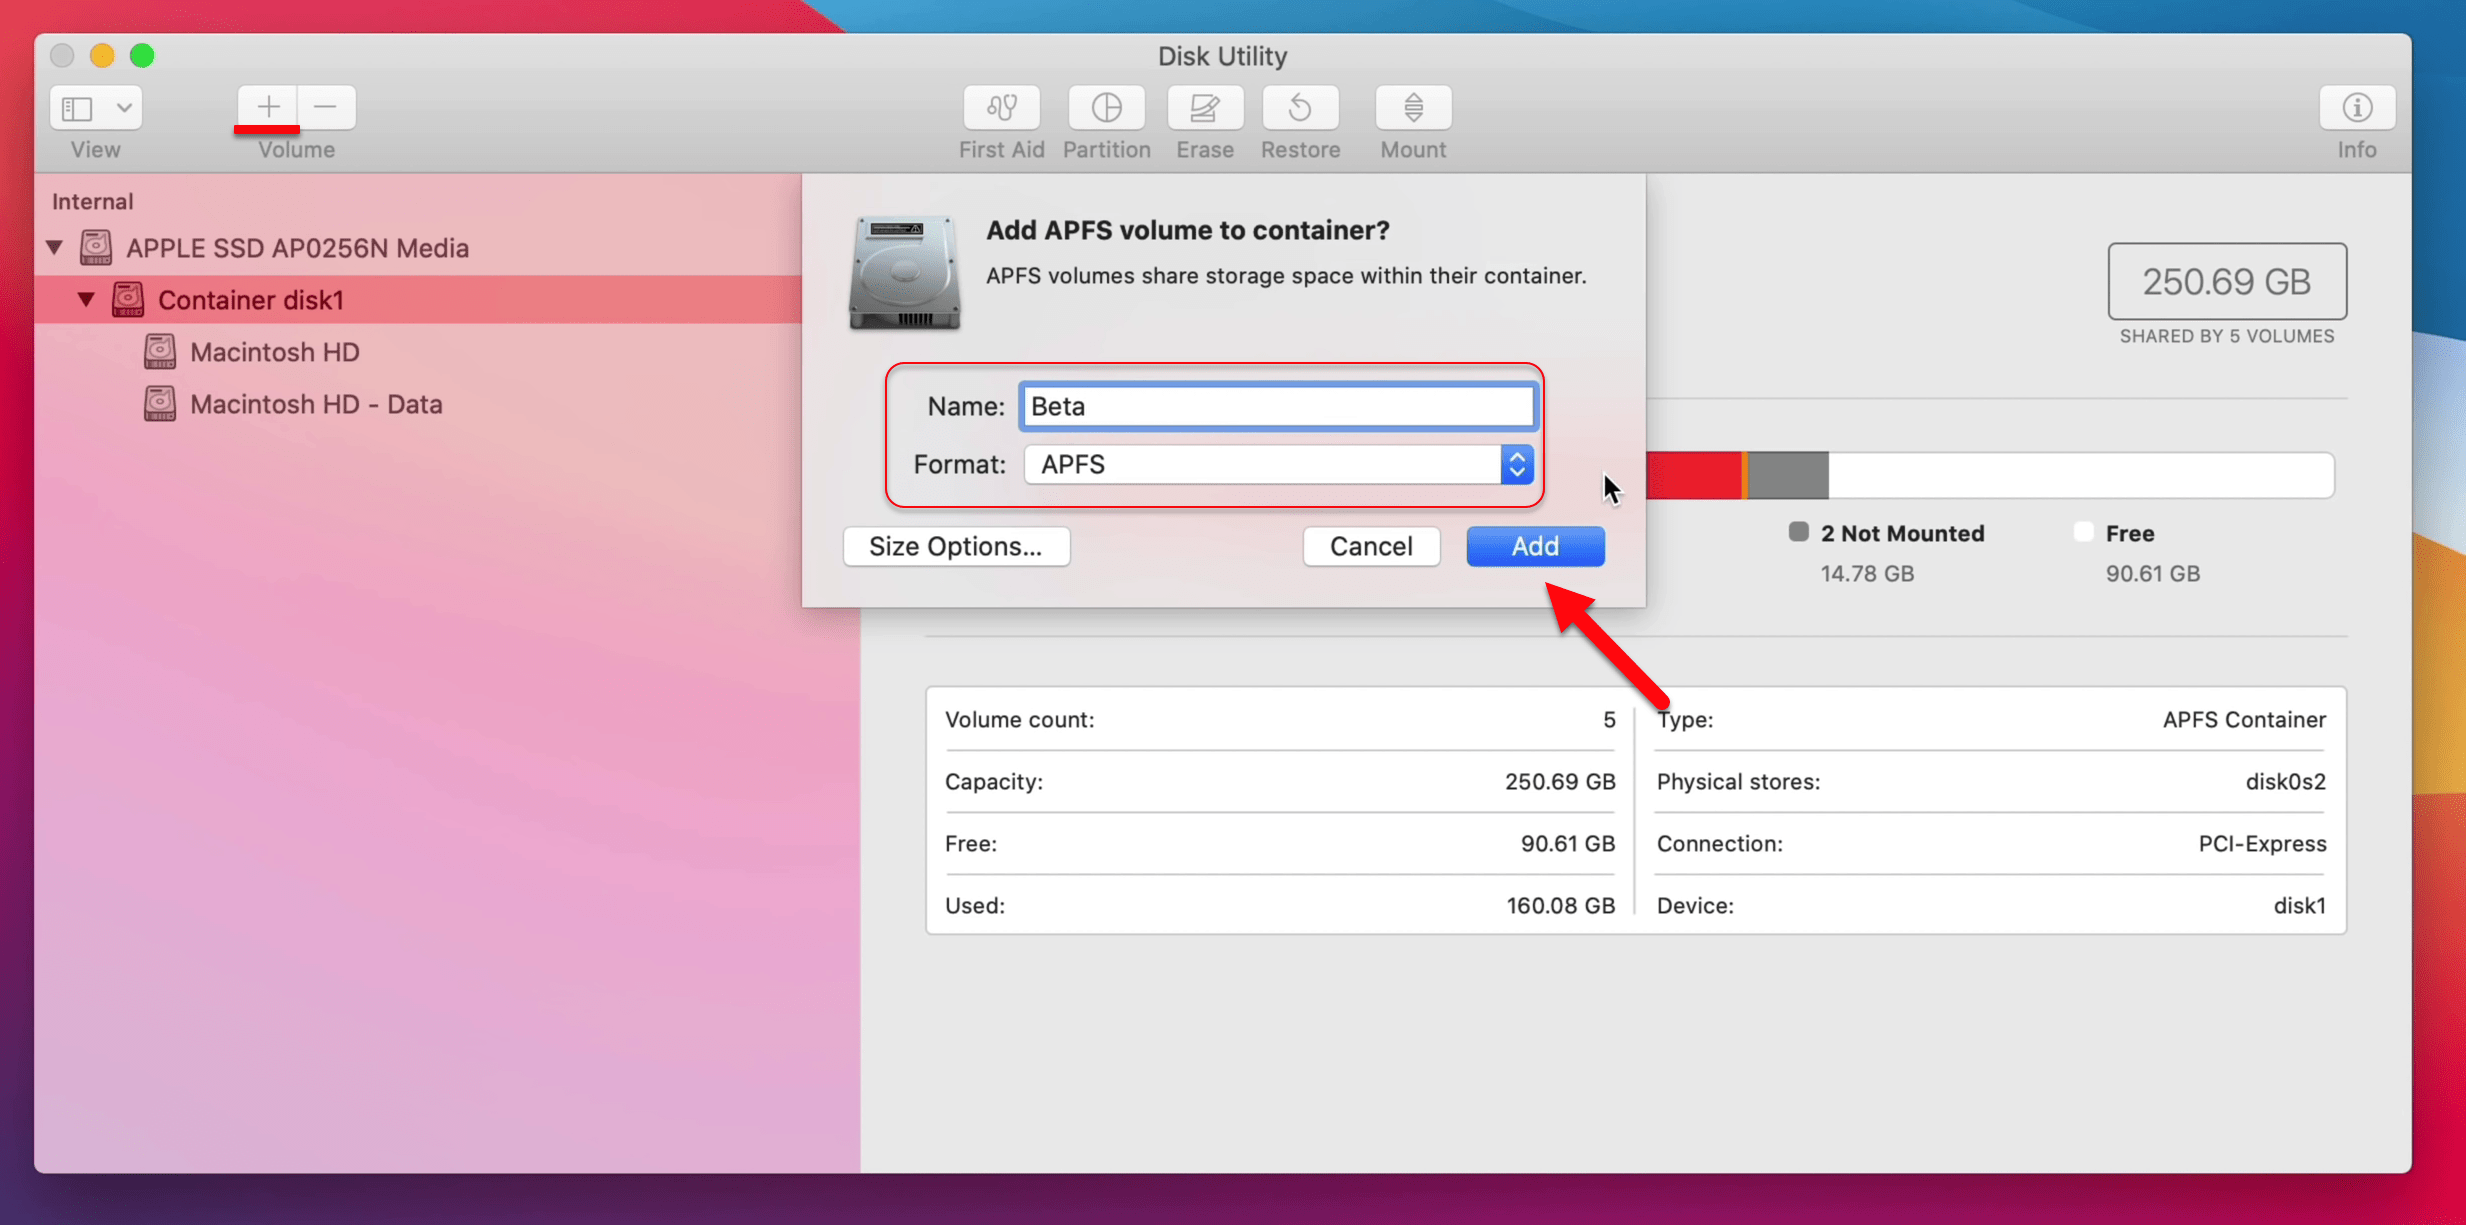The image size is (2466, 1225).
Task: Click the SHARED BY 5 VOLUMES label
Action: click(x=2227, y=337)
